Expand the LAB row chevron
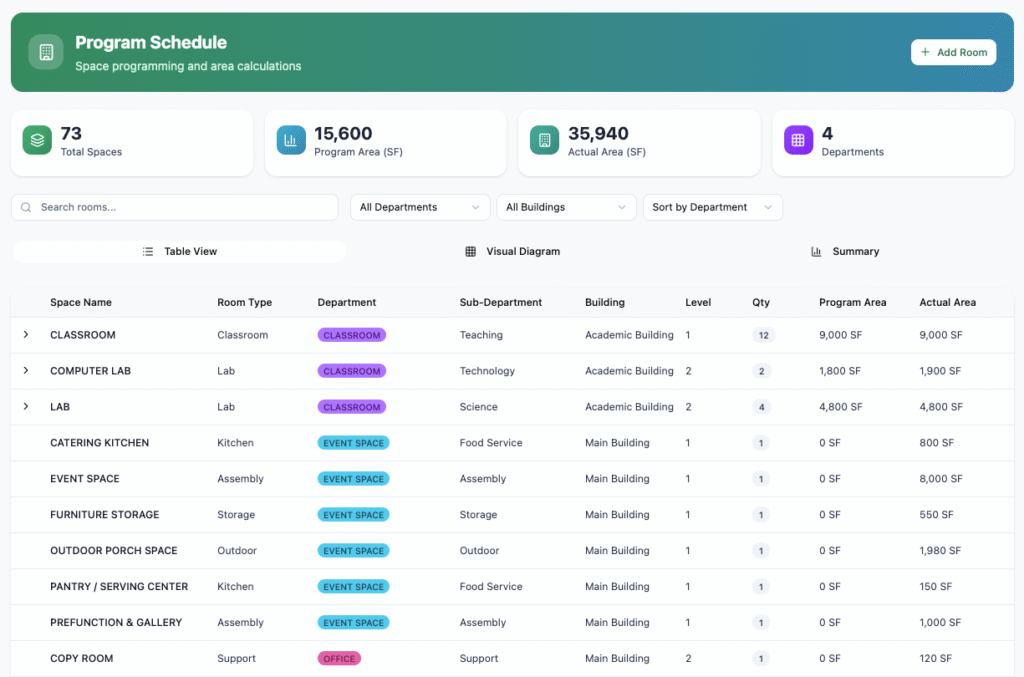Viewport: 1024px width, 677px height. click(x=26, y=407)
